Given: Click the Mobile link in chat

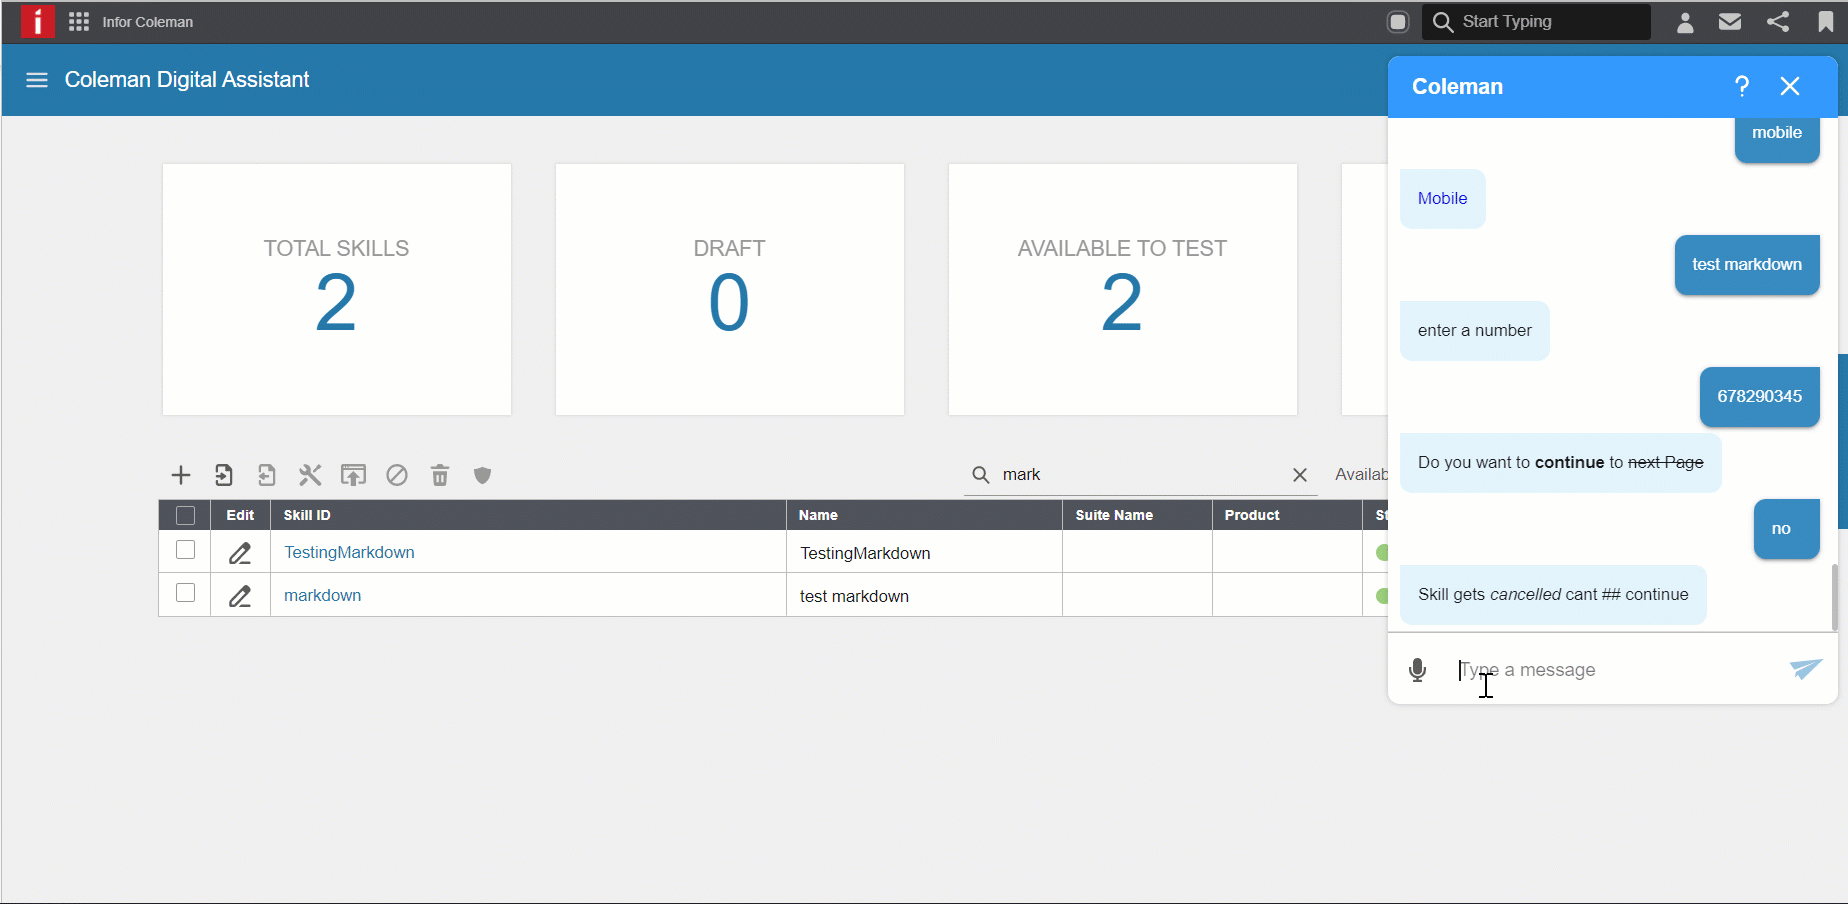Looking at the screenshot, I should 1442,198.
